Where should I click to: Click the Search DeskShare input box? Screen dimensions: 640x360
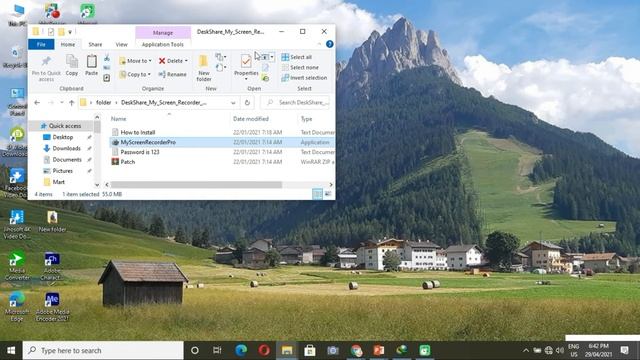click(295, 103)
